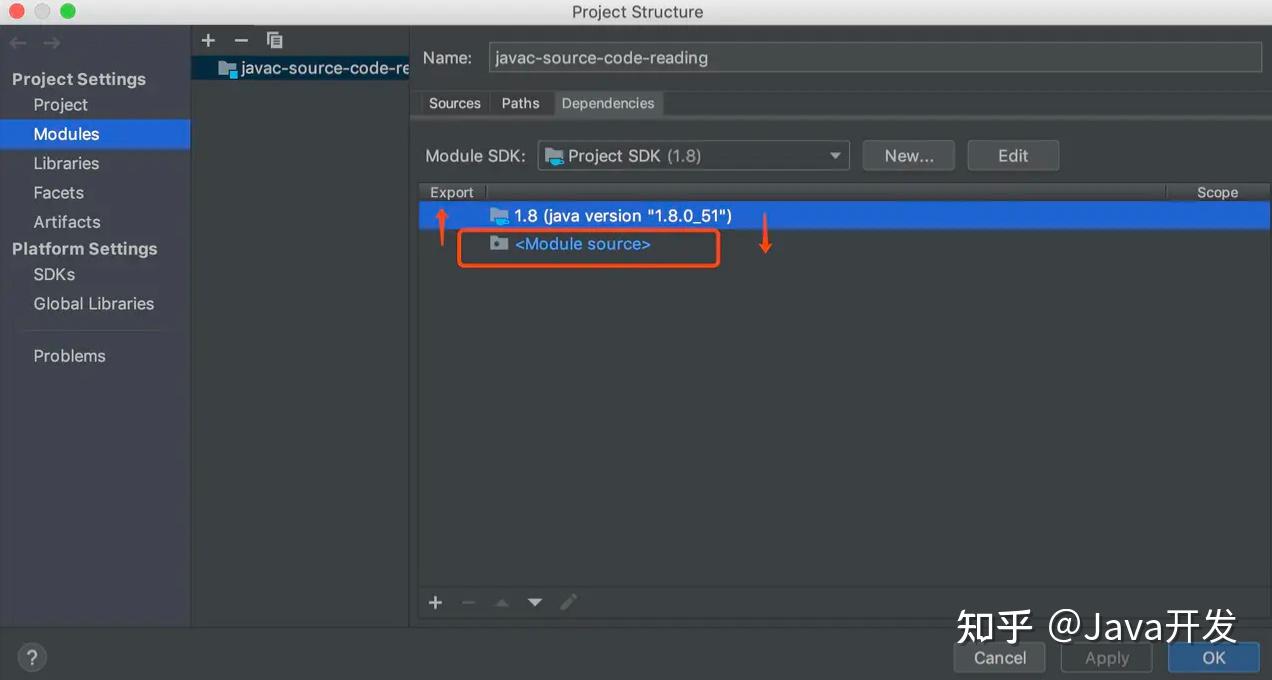Click the Scope column header
1272x680 pixels.
[1217, 192]
